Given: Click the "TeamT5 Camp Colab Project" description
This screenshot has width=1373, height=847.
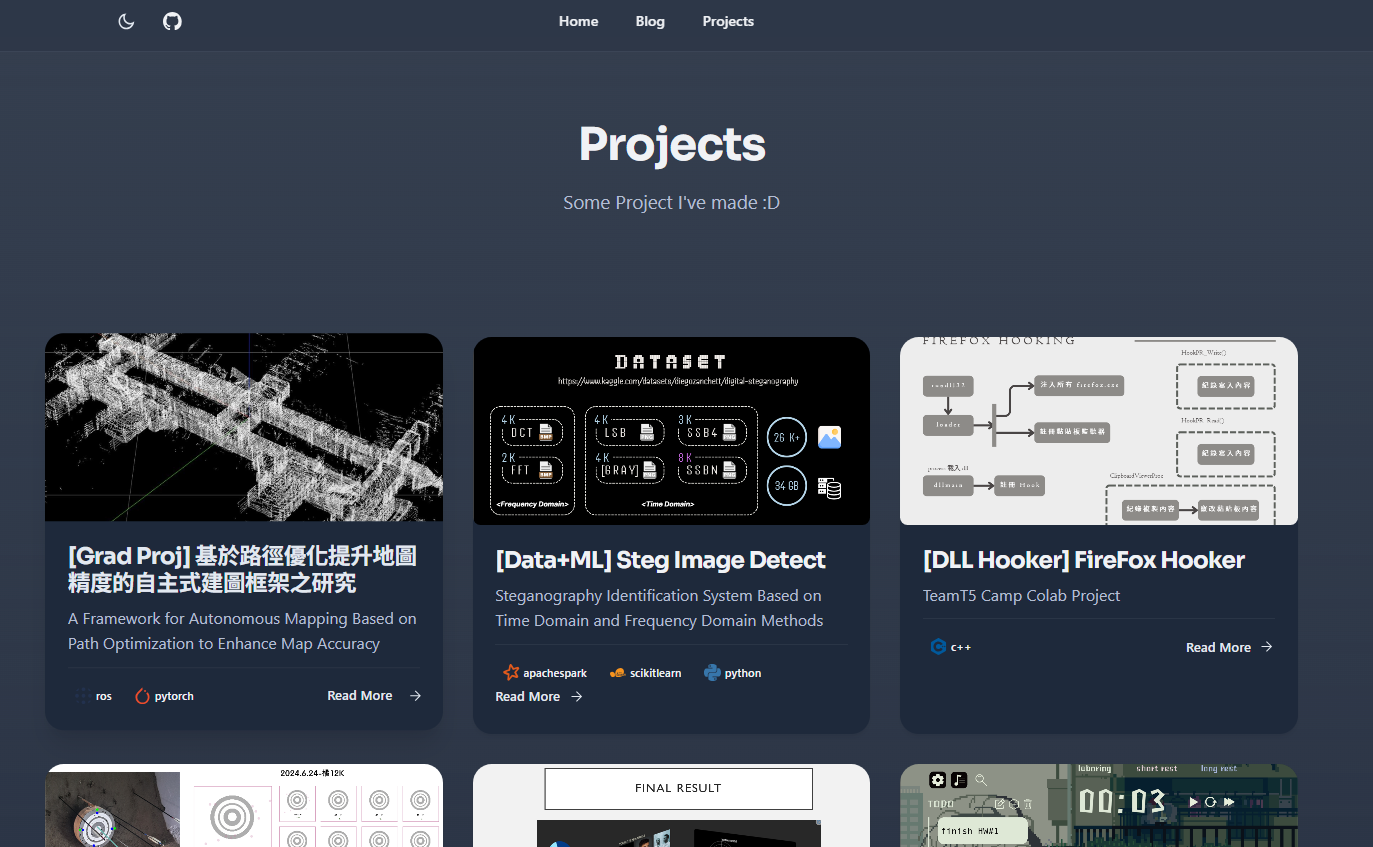Looking at the screenshot, I should click(x=1021, y=596).
